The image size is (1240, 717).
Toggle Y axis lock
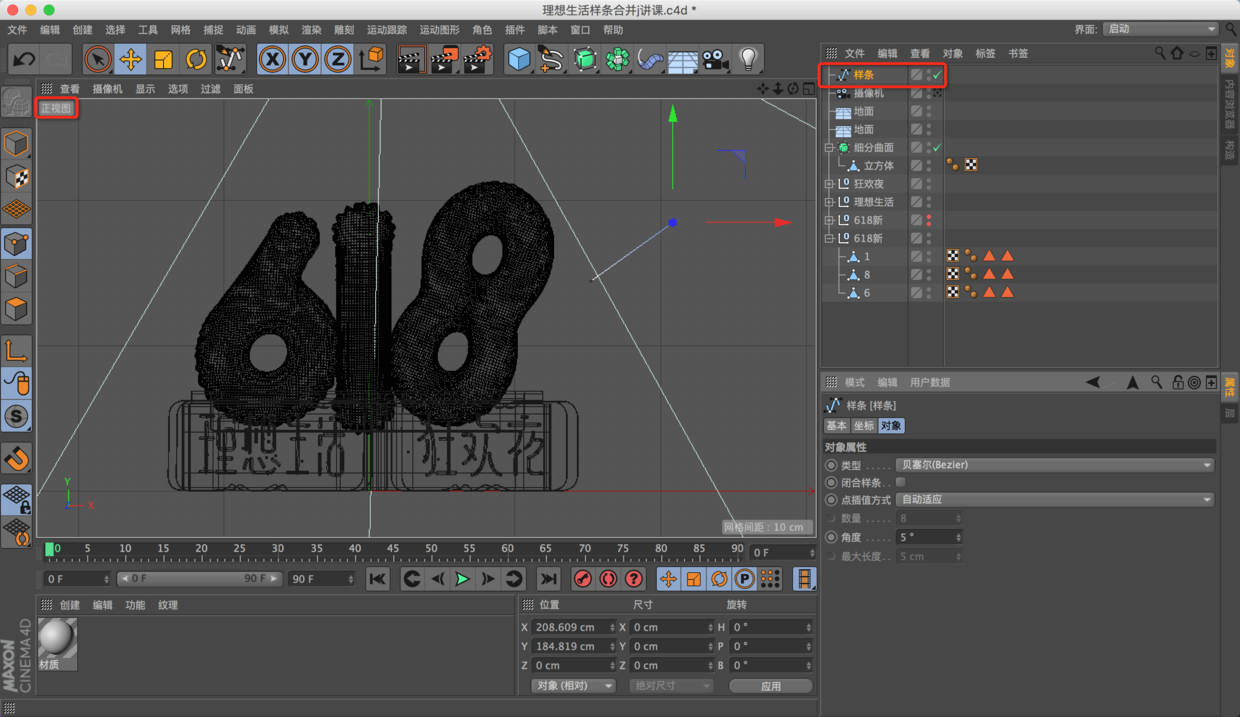pos(305,59)
